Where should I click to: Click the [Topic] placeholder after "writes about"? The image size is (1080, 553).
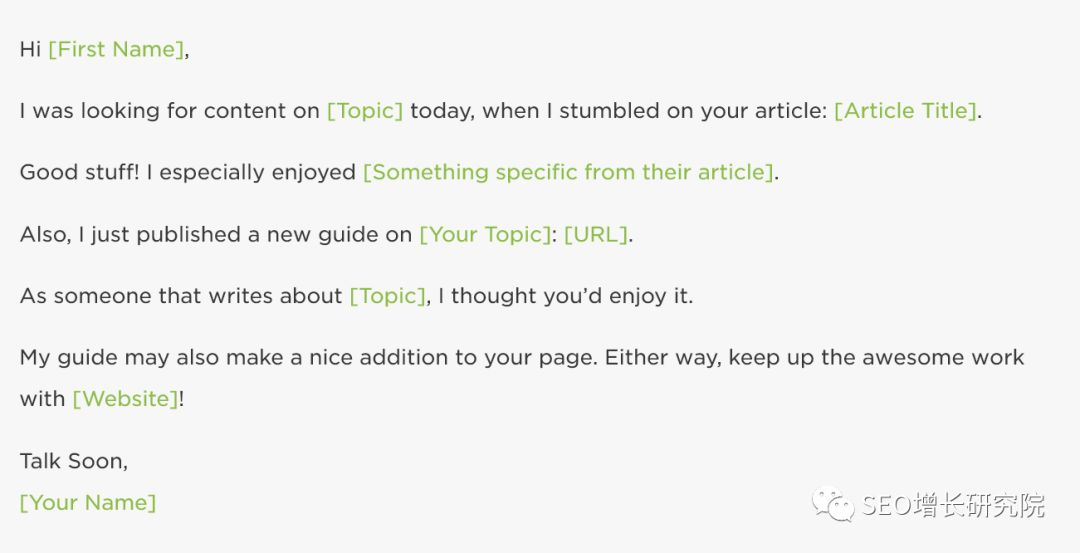(388, 296)
